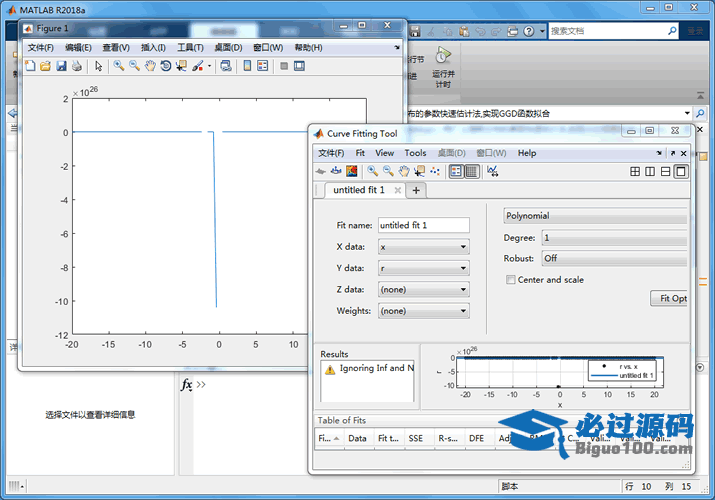This screenshot has height=500, width=715.
Task: Open 帮助(H) menu in Figure 1
Action: pyautogui.click(x=308, y=47)
